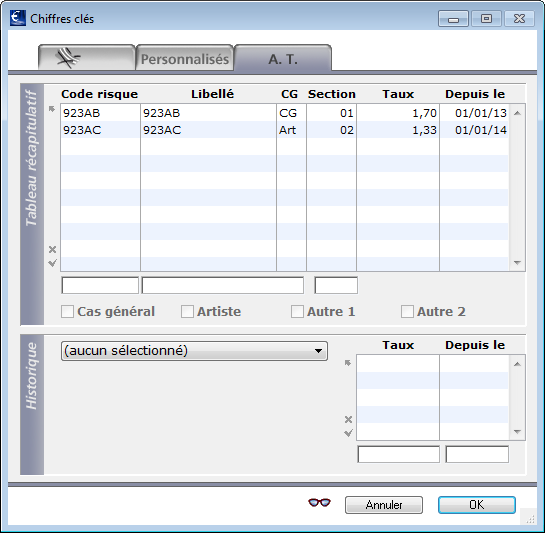Viewport: 545px width, 533px height.
Task: Confirm with the OK button
Action: click(x=477, y=505)
